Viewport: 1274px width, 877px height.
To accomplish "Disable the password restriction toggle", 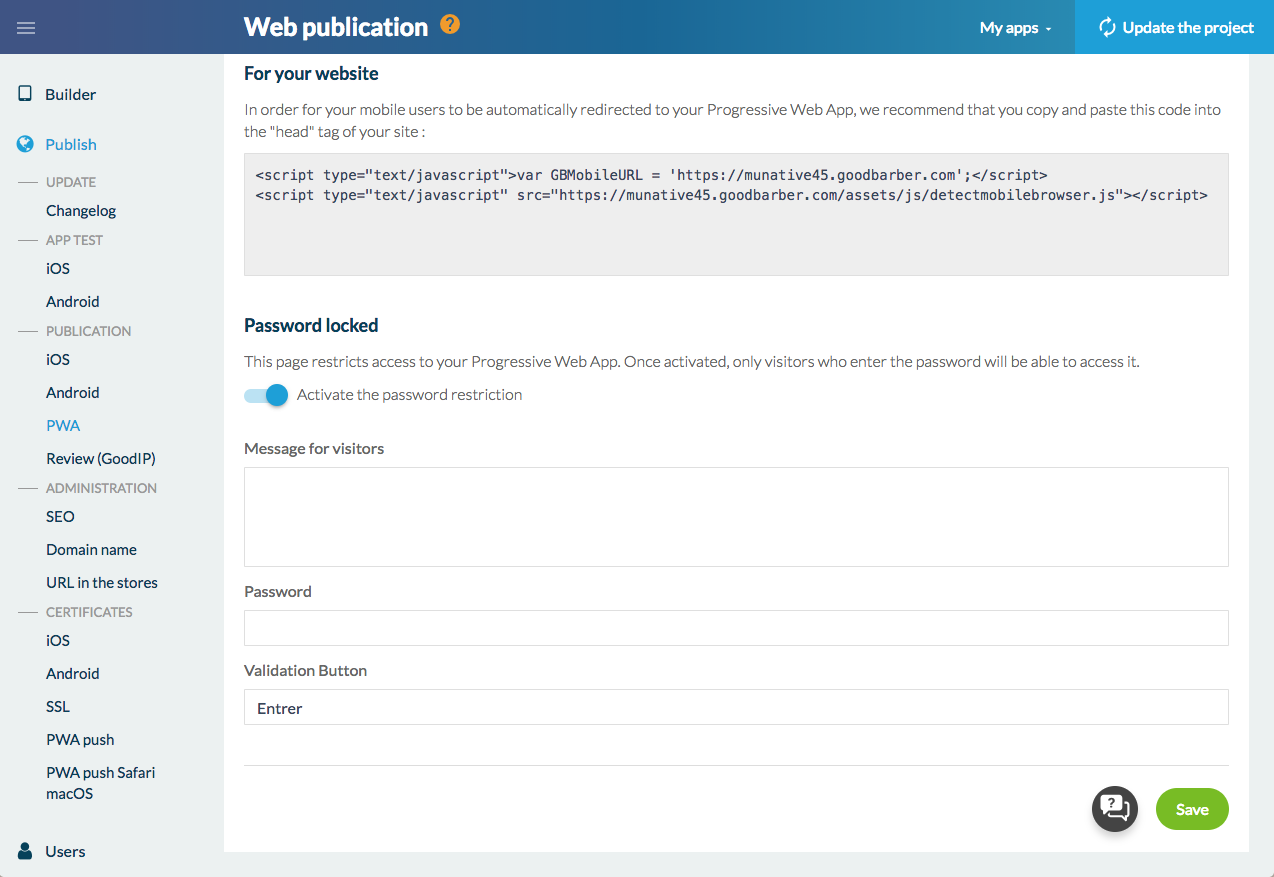I will [x=267, y=395].
